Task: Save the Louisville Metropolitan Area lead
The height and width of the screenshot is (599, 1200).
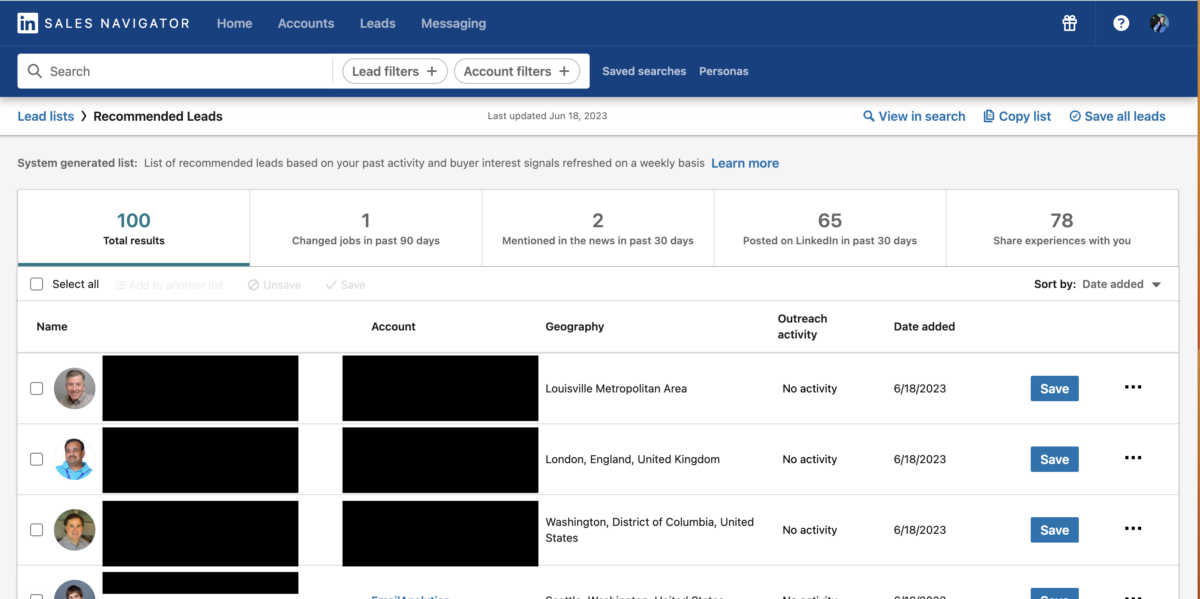Action: click(x=1054, y=388)
